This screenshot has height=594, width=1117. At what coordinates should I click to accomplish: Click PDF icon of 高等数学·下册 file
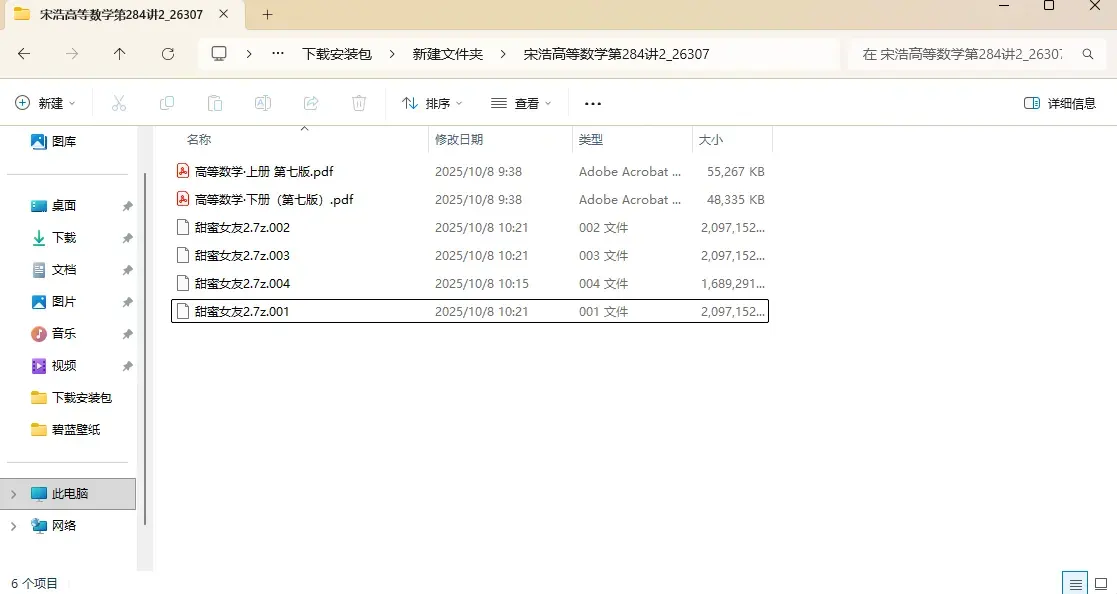(183, 199)
